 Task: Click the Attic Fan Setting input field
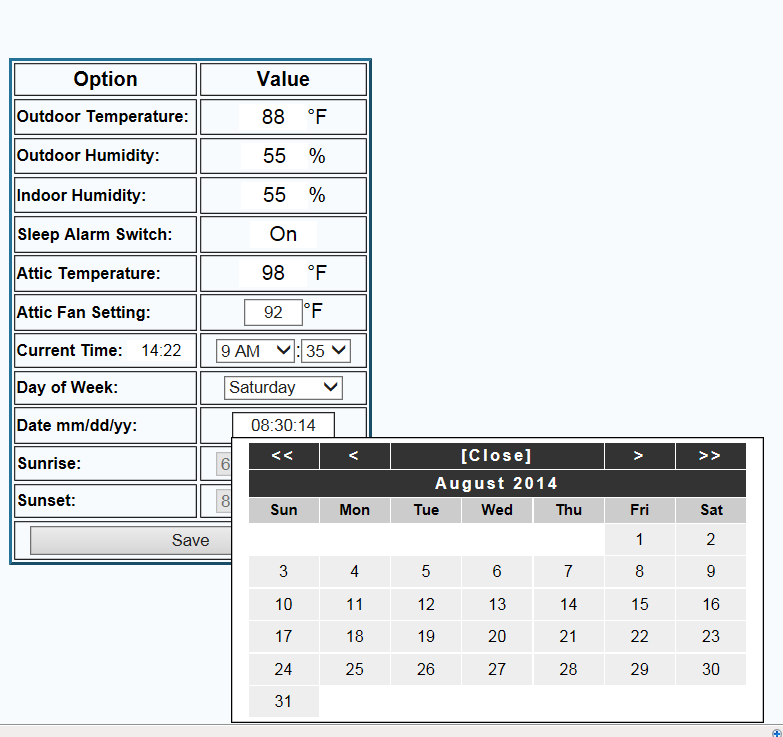(x=273, y=313)
